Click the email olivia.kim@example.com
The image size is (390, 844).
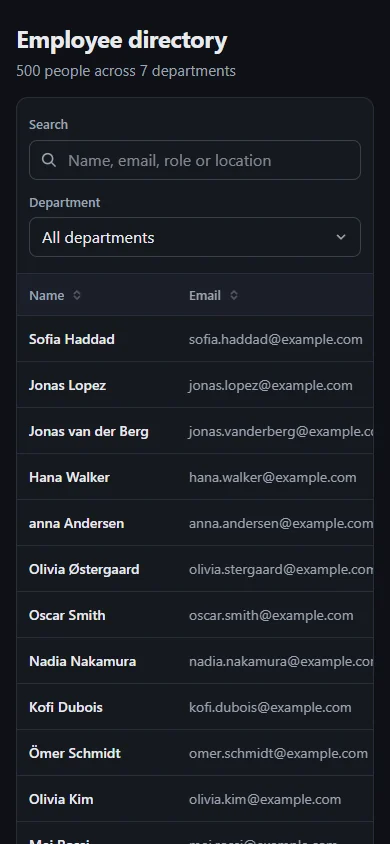(x=265, y=799)
